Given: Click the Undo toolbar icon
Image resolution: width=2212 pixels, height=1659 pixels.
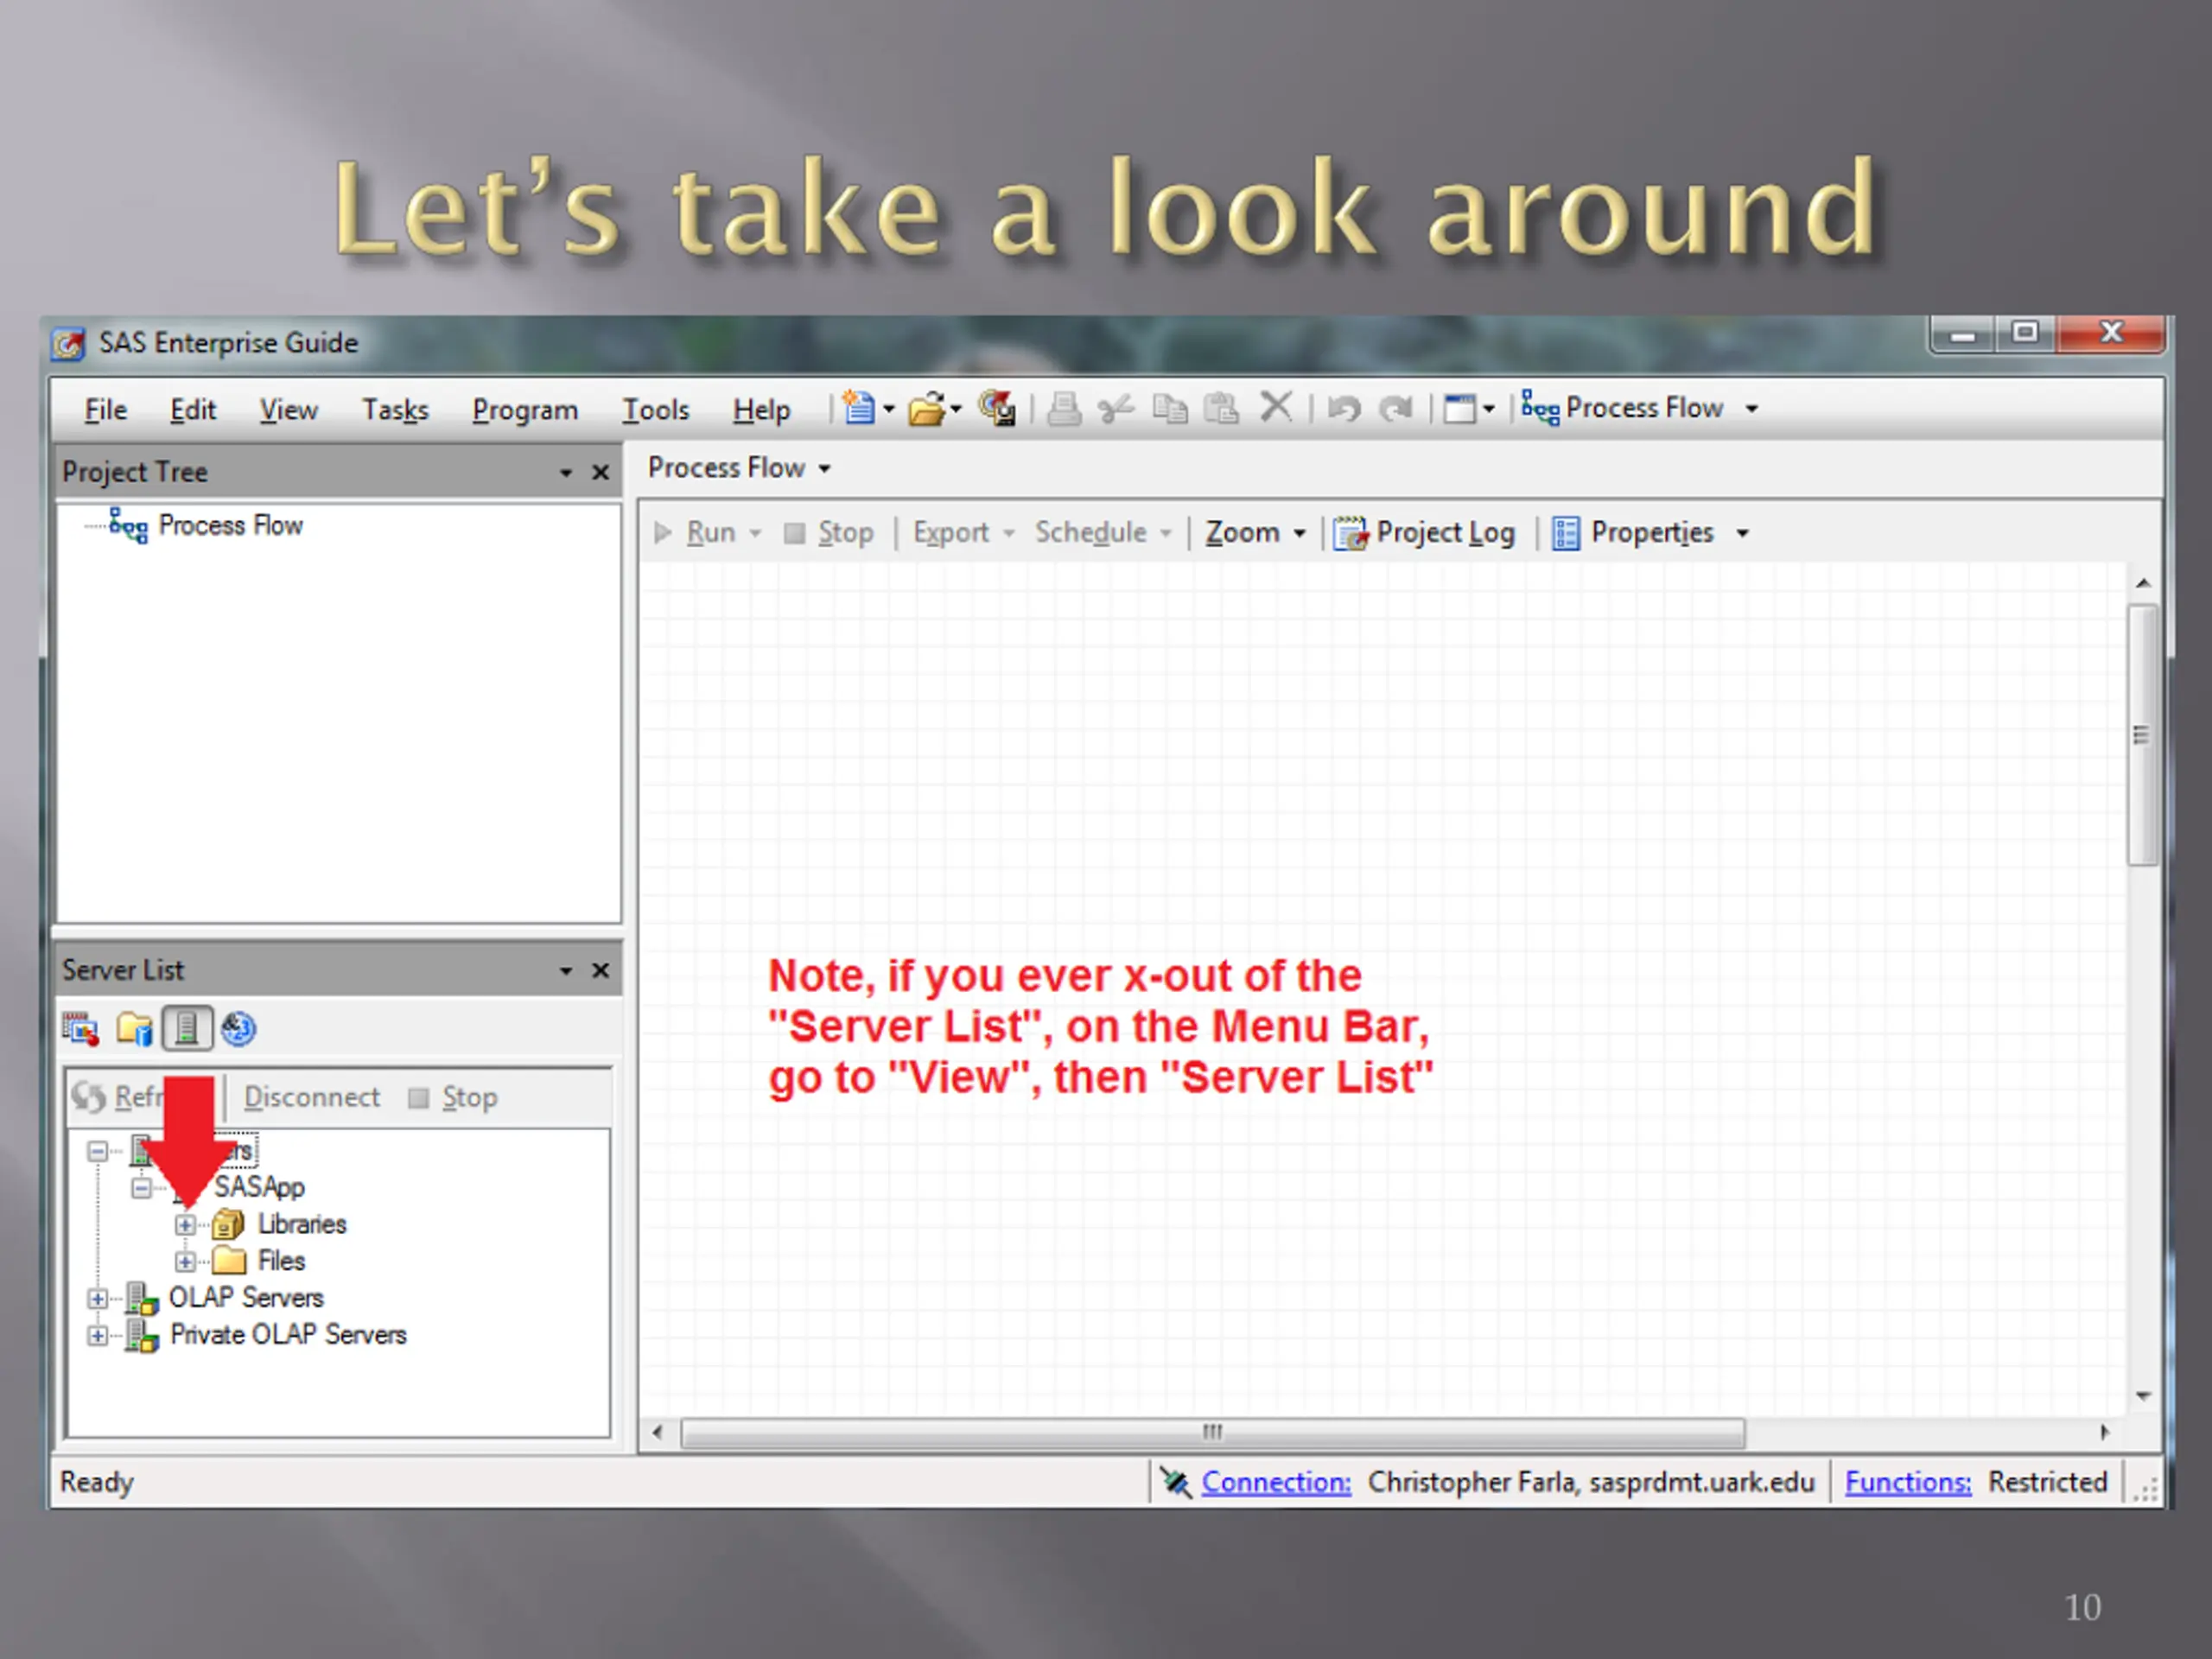Looking at the screenshot, I should pos(1344,408).
